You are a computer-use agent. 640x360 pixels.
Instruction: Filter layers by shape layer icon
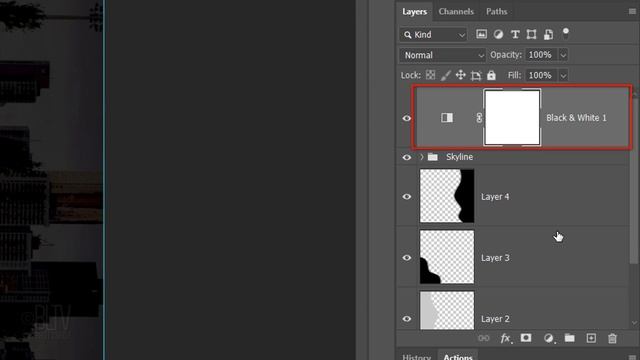[531, 34]
